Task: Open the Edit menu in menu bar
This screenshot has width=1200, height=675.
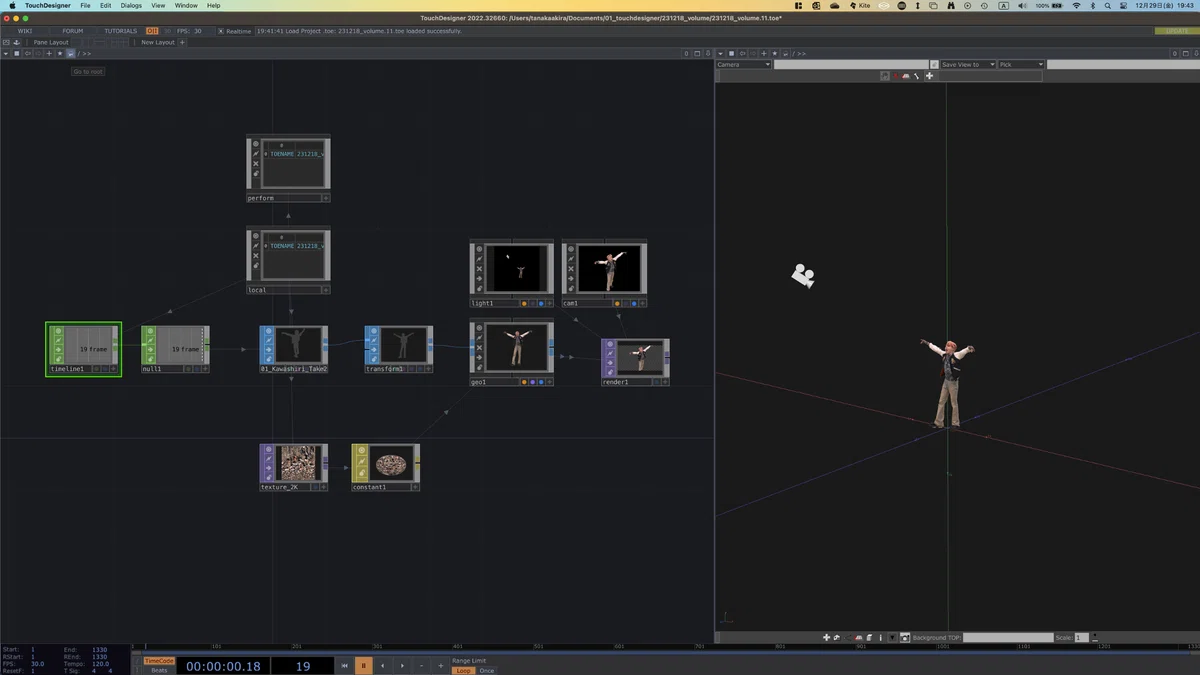Action: click(x=105, y=5)
